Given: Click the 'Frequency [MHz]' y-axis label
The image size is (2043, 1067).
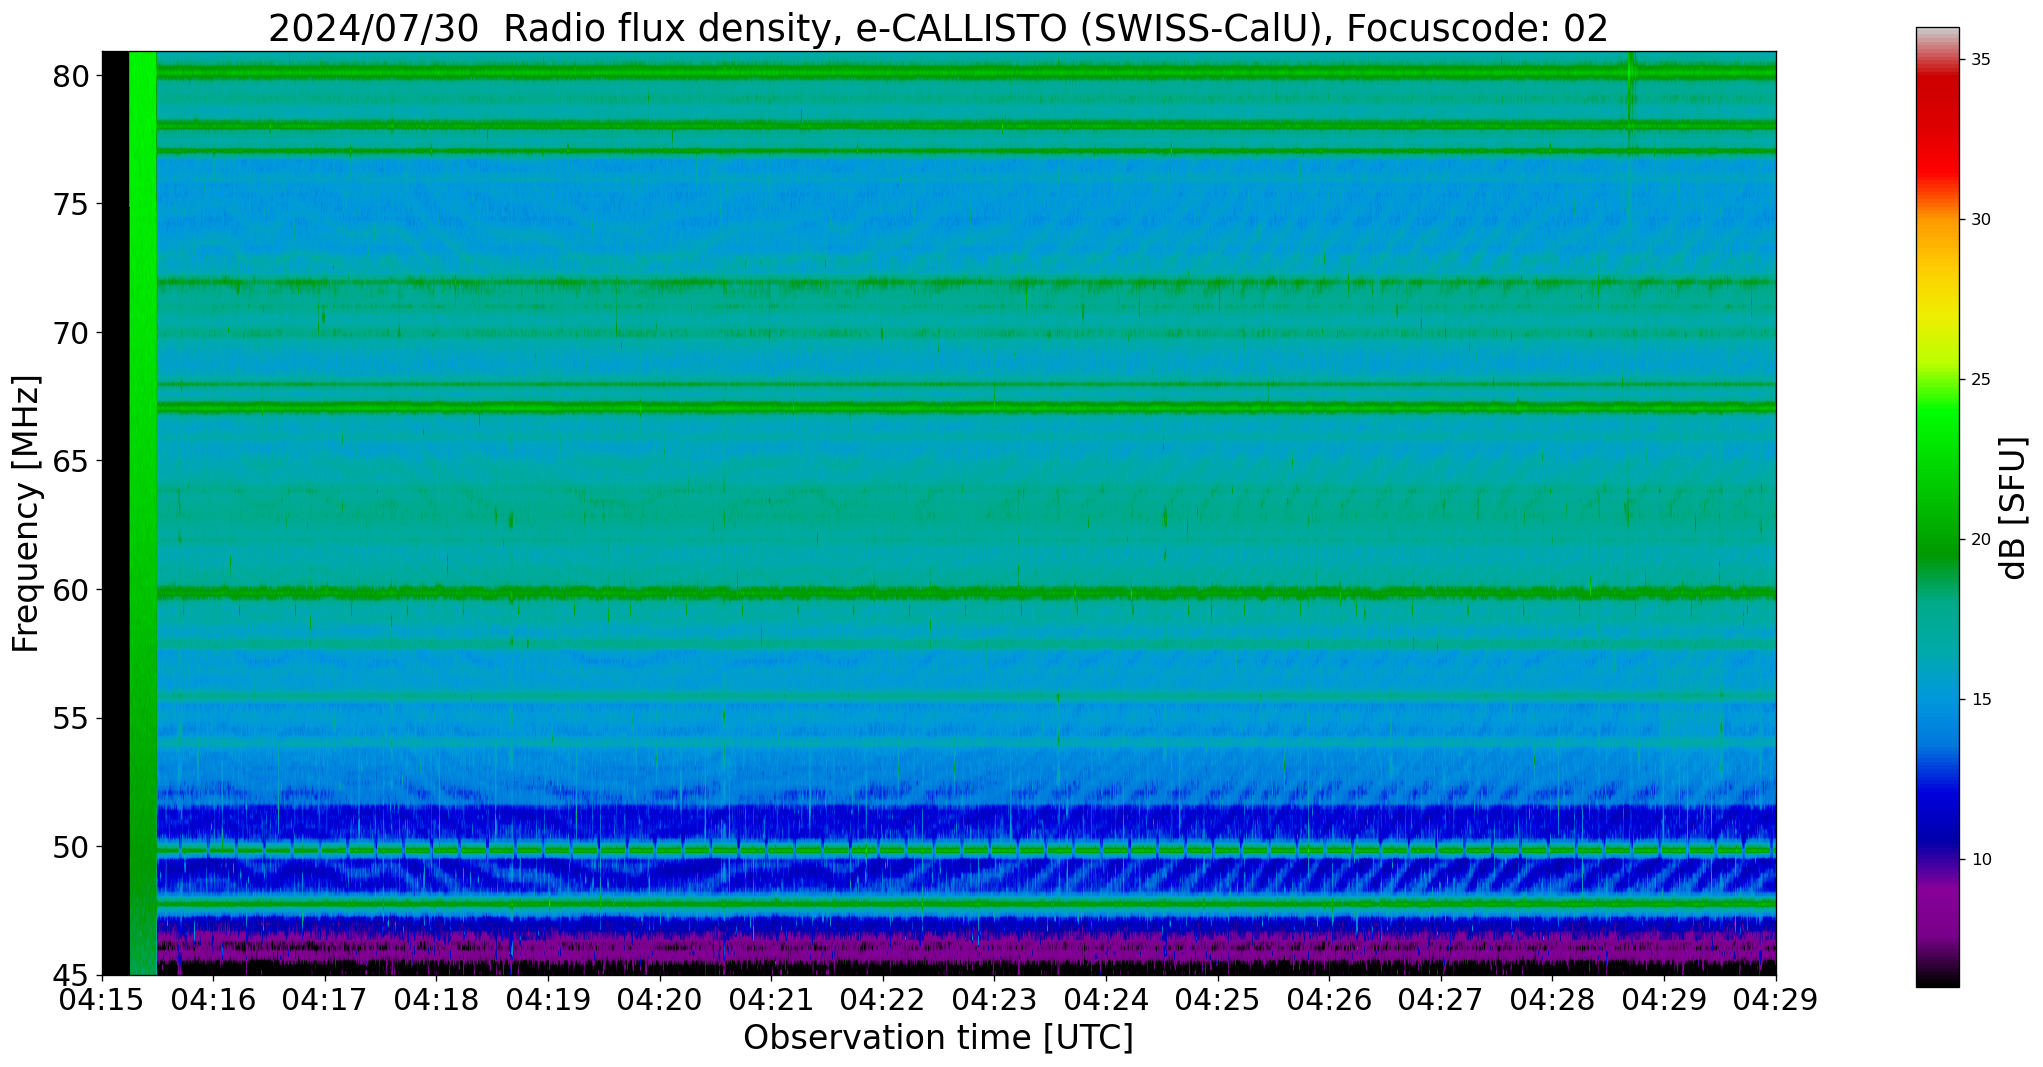Looking at the screenshot, I should [x=27, y=513].
